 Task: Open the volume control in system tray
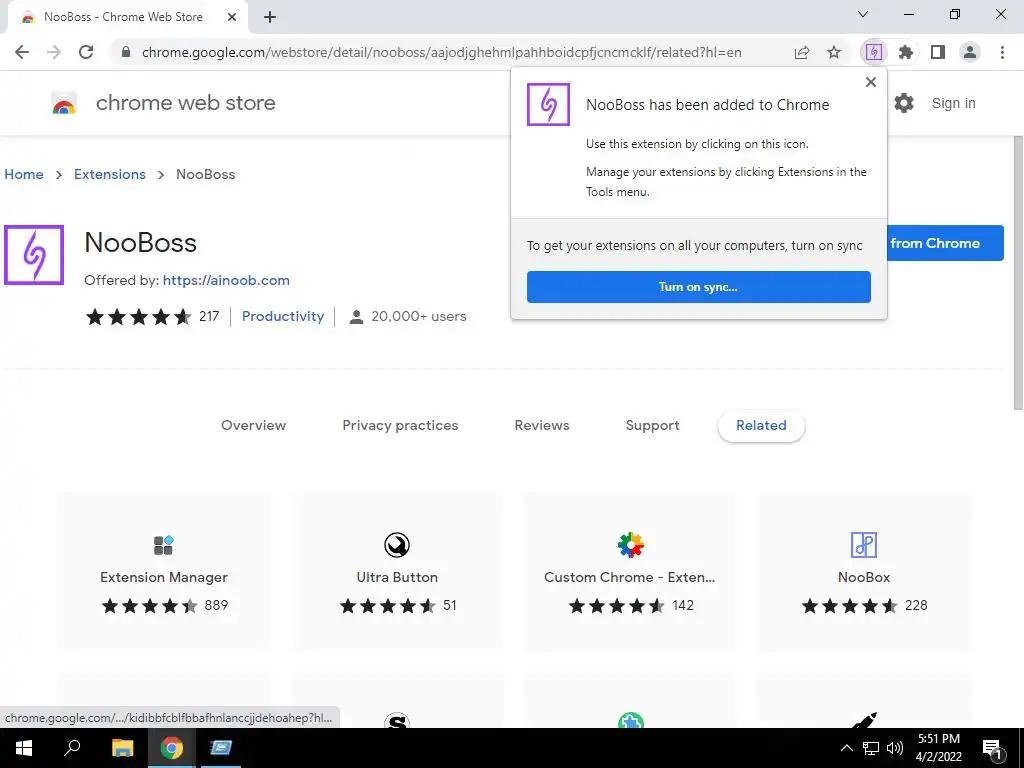[x=895, y=748]
